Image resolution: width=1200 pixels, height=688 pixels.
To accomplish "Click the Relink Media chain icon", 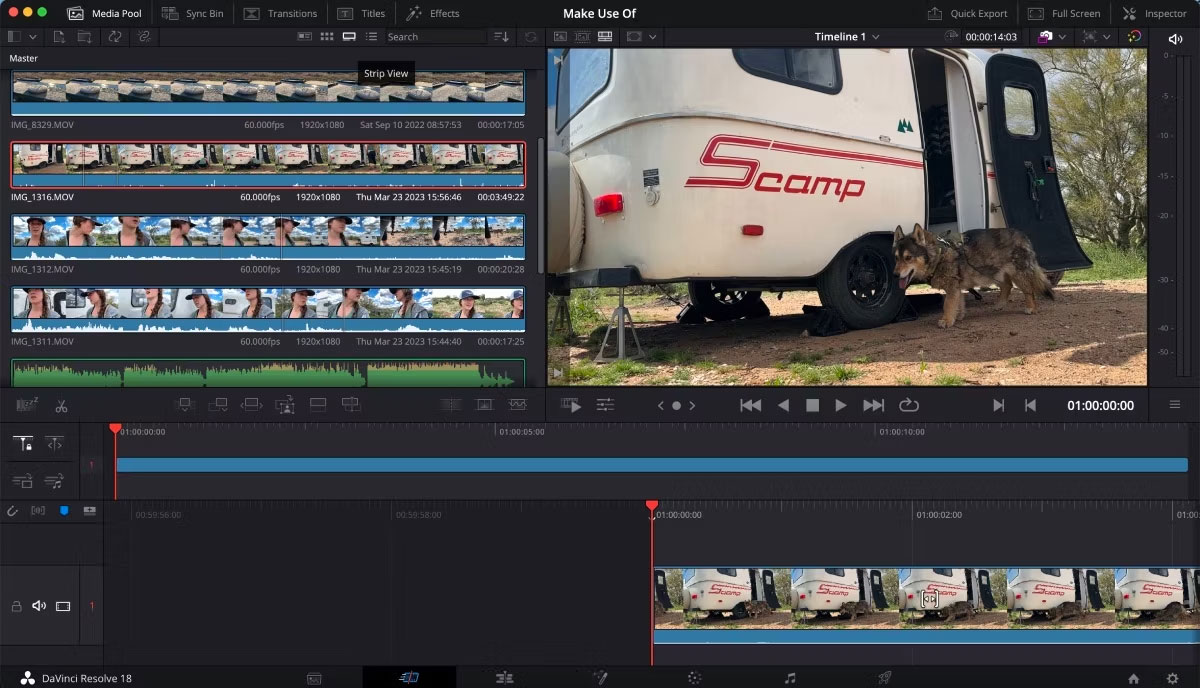I will [144, 37].
